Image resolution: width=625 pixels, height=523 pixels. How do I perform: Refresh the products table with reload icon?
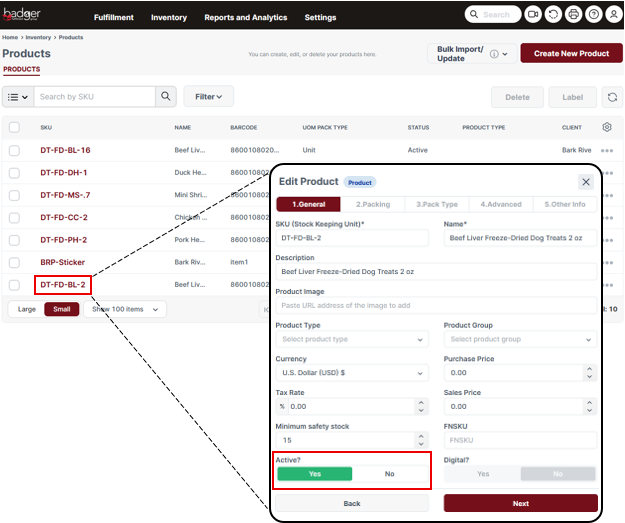612,97
